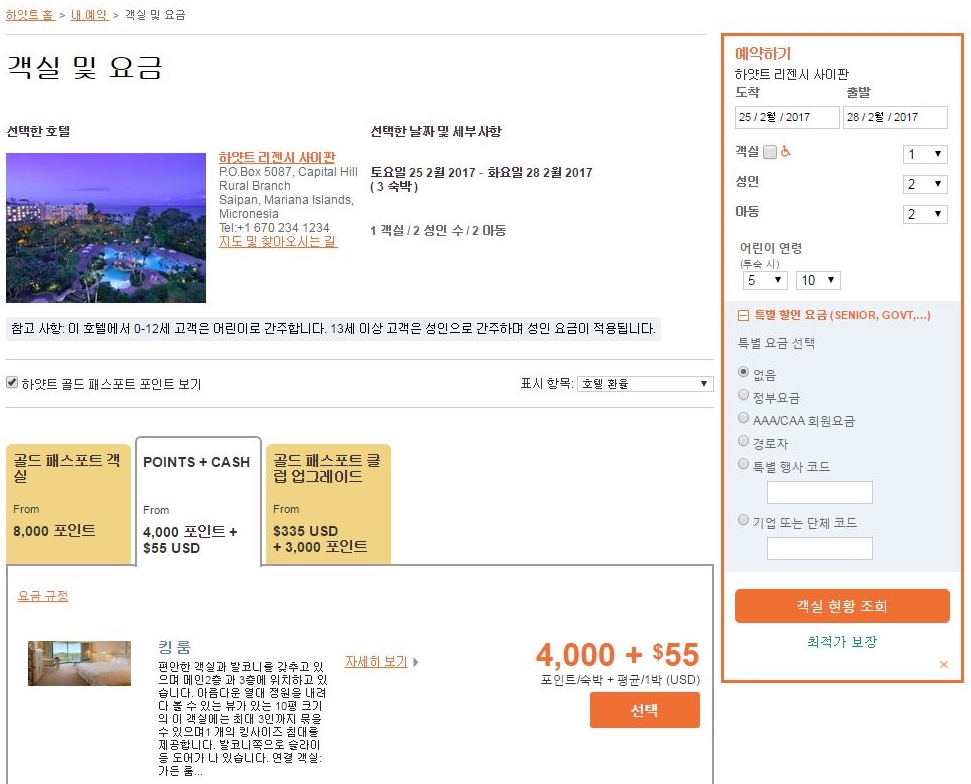Screen dimensions: 971x784
Task: Click the 도착 arrival date field
Action: [787, 117]
